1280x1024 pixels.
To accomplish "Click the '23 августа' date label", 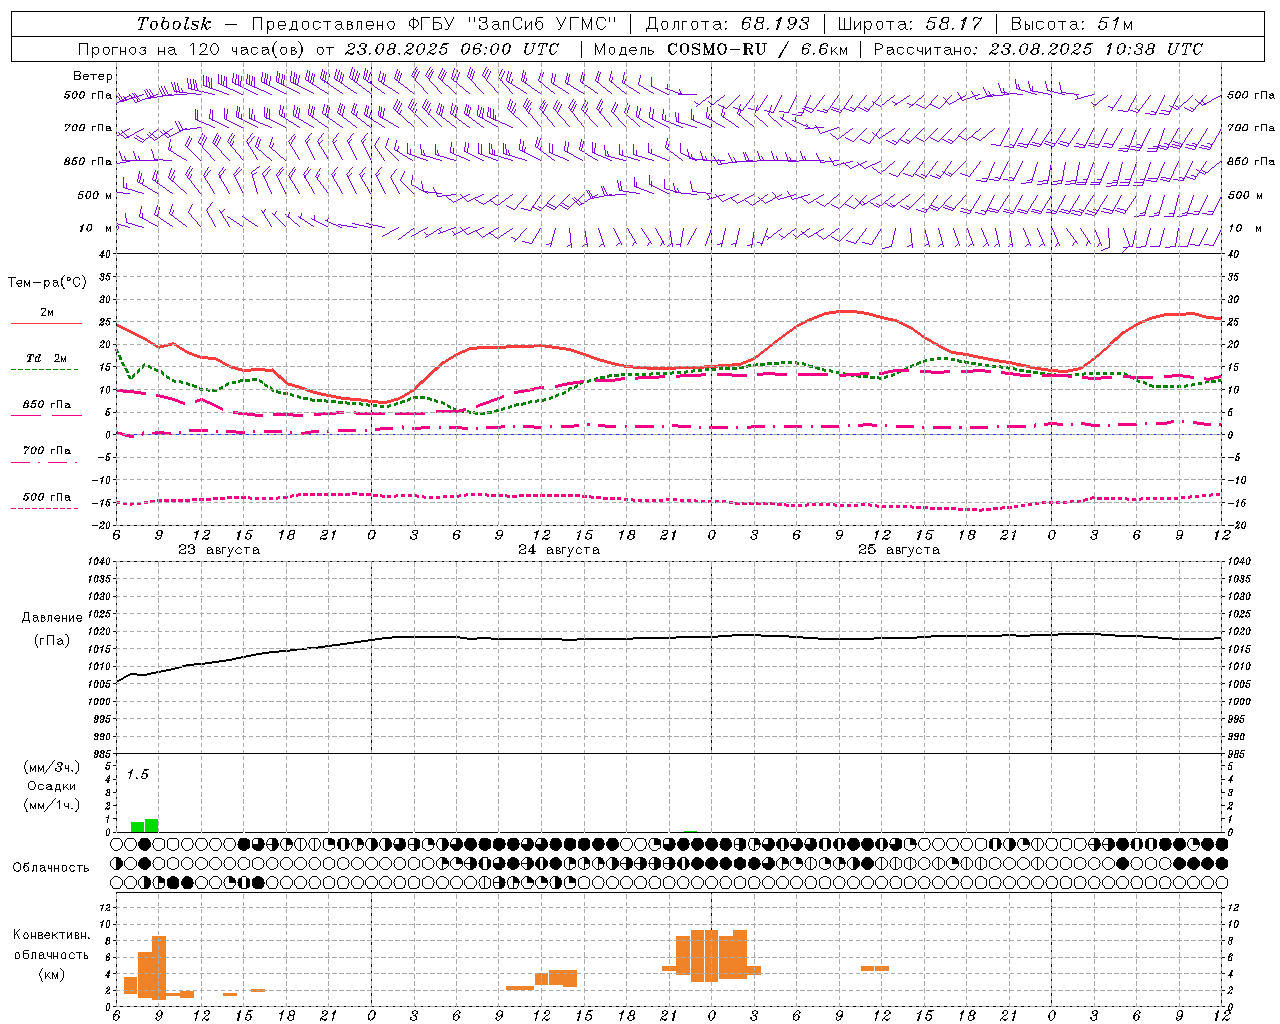I will (219, 550).
